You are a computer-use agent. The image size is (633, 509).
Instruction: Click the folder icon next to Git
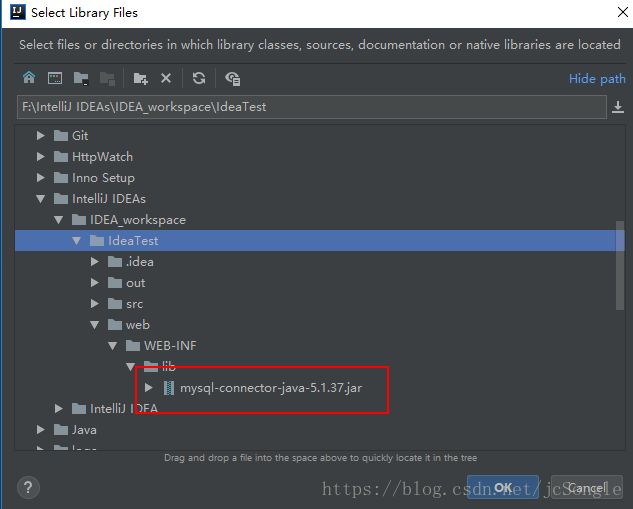(x=61, y=136)
